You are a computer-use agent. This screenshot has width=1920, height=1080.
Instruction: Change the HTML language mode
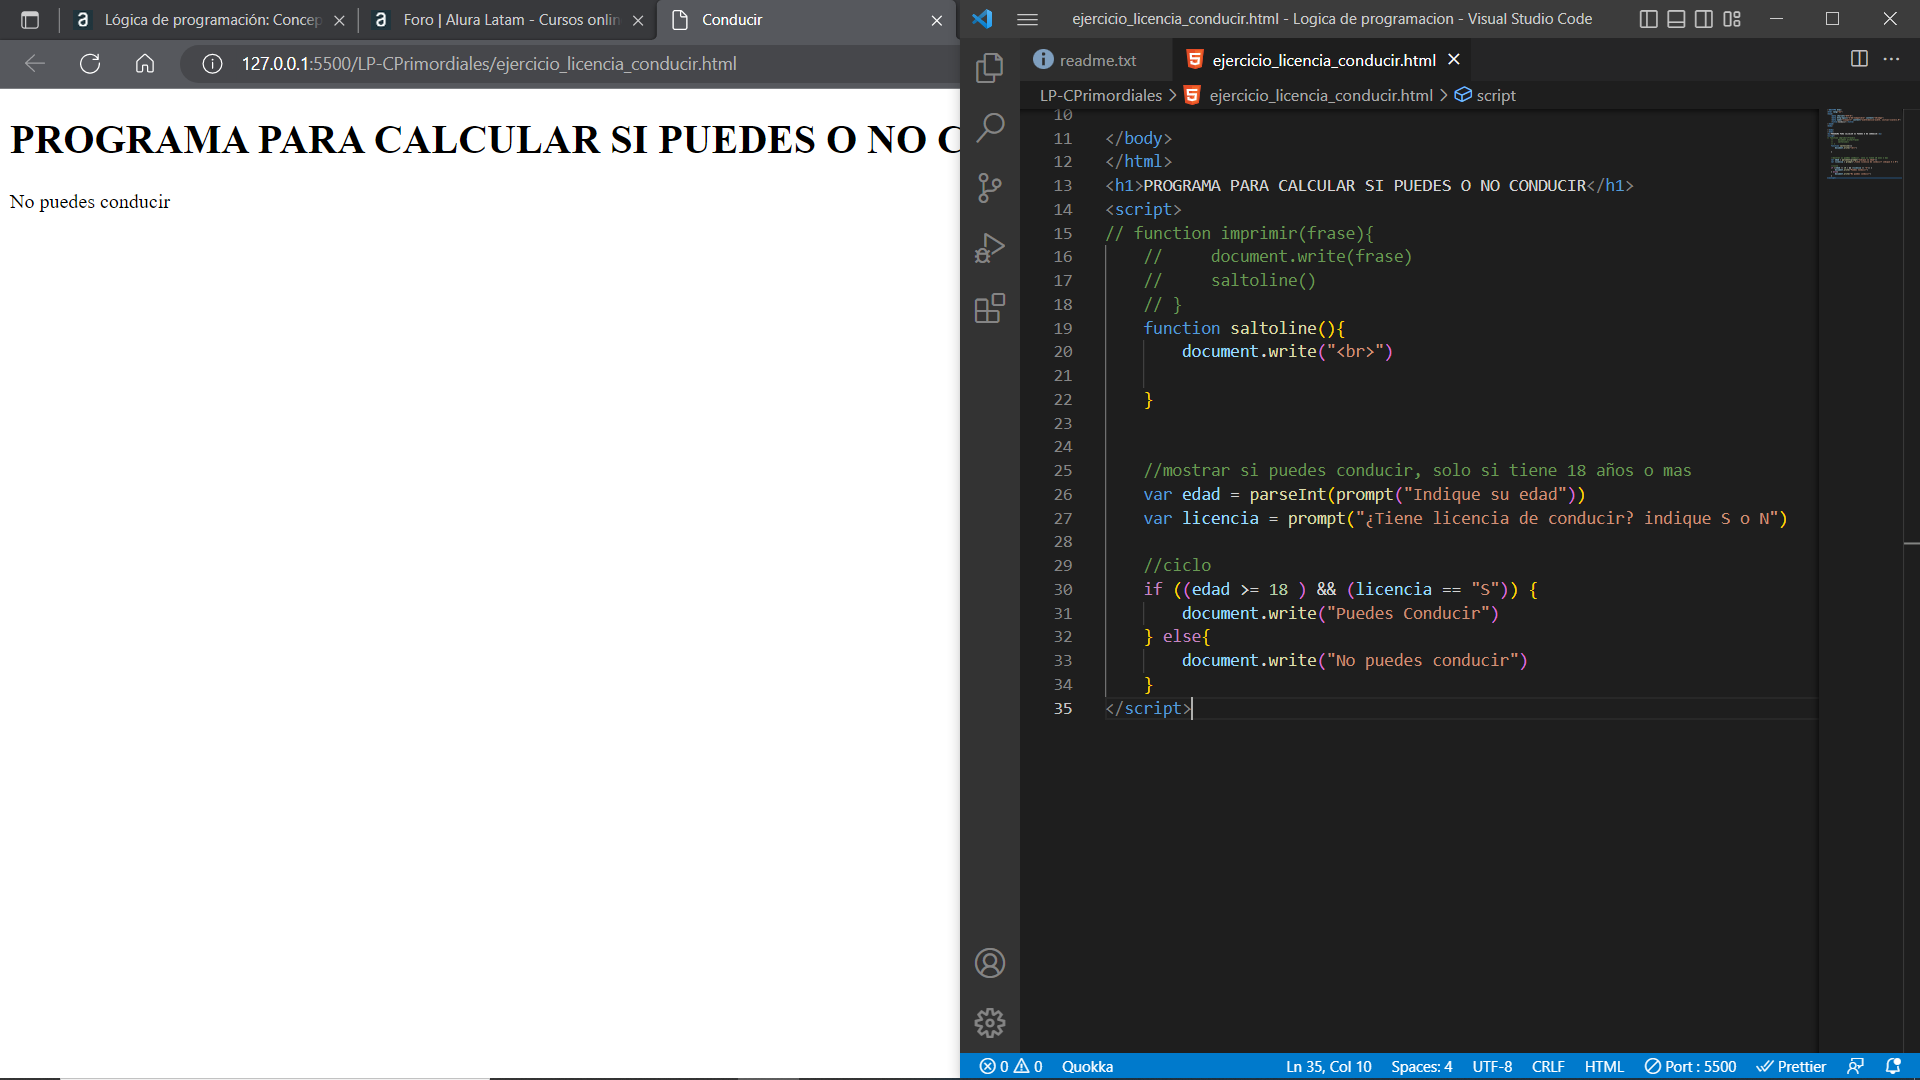tap(1604, 1067)
